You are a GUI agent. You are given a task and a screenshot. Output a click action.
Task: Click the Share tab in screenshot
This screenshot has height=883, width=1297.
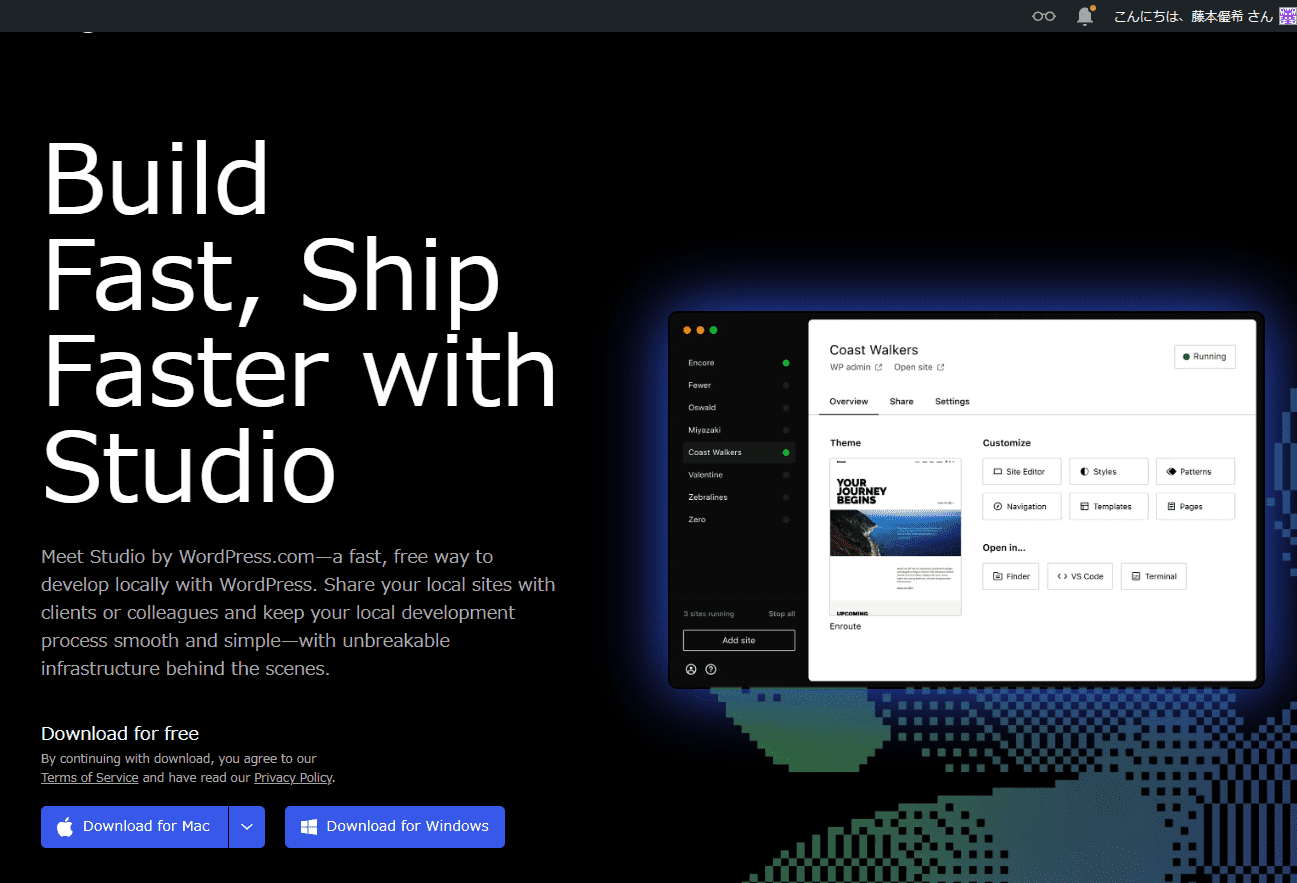[x=901, y=401]
